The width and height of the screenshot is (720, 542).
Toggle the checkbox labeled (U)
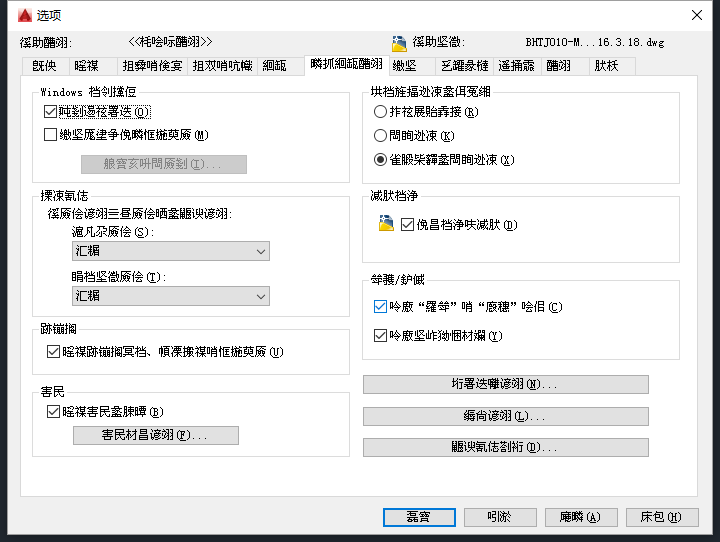[x=53, y=352]
